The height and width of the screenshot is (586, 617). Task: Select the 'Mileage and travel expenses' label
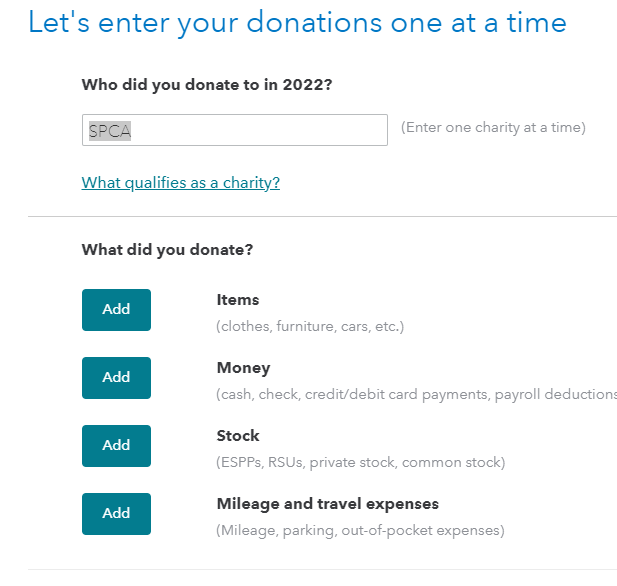(328, 504)
